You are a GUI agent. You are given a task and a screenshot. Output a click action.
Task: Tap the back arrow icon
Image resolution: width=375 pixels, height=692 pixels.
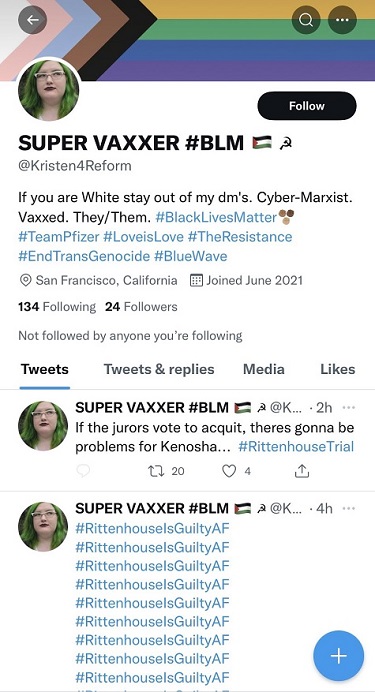click(x=32, y=19)
